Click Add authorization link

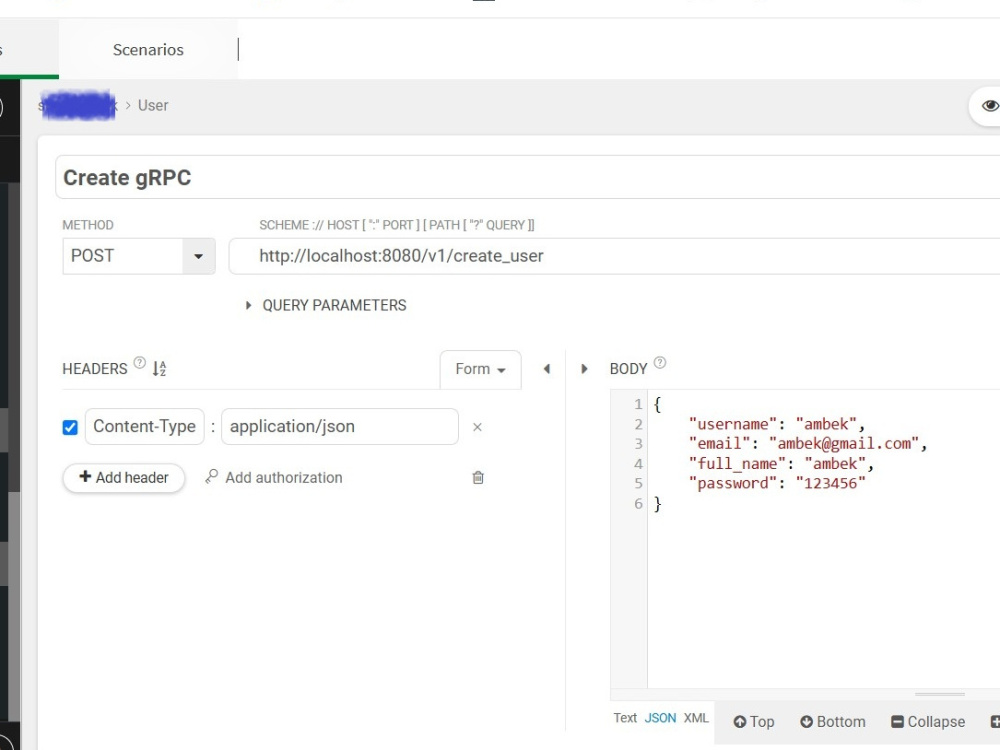pyautogui.click(x=274, y=478)
